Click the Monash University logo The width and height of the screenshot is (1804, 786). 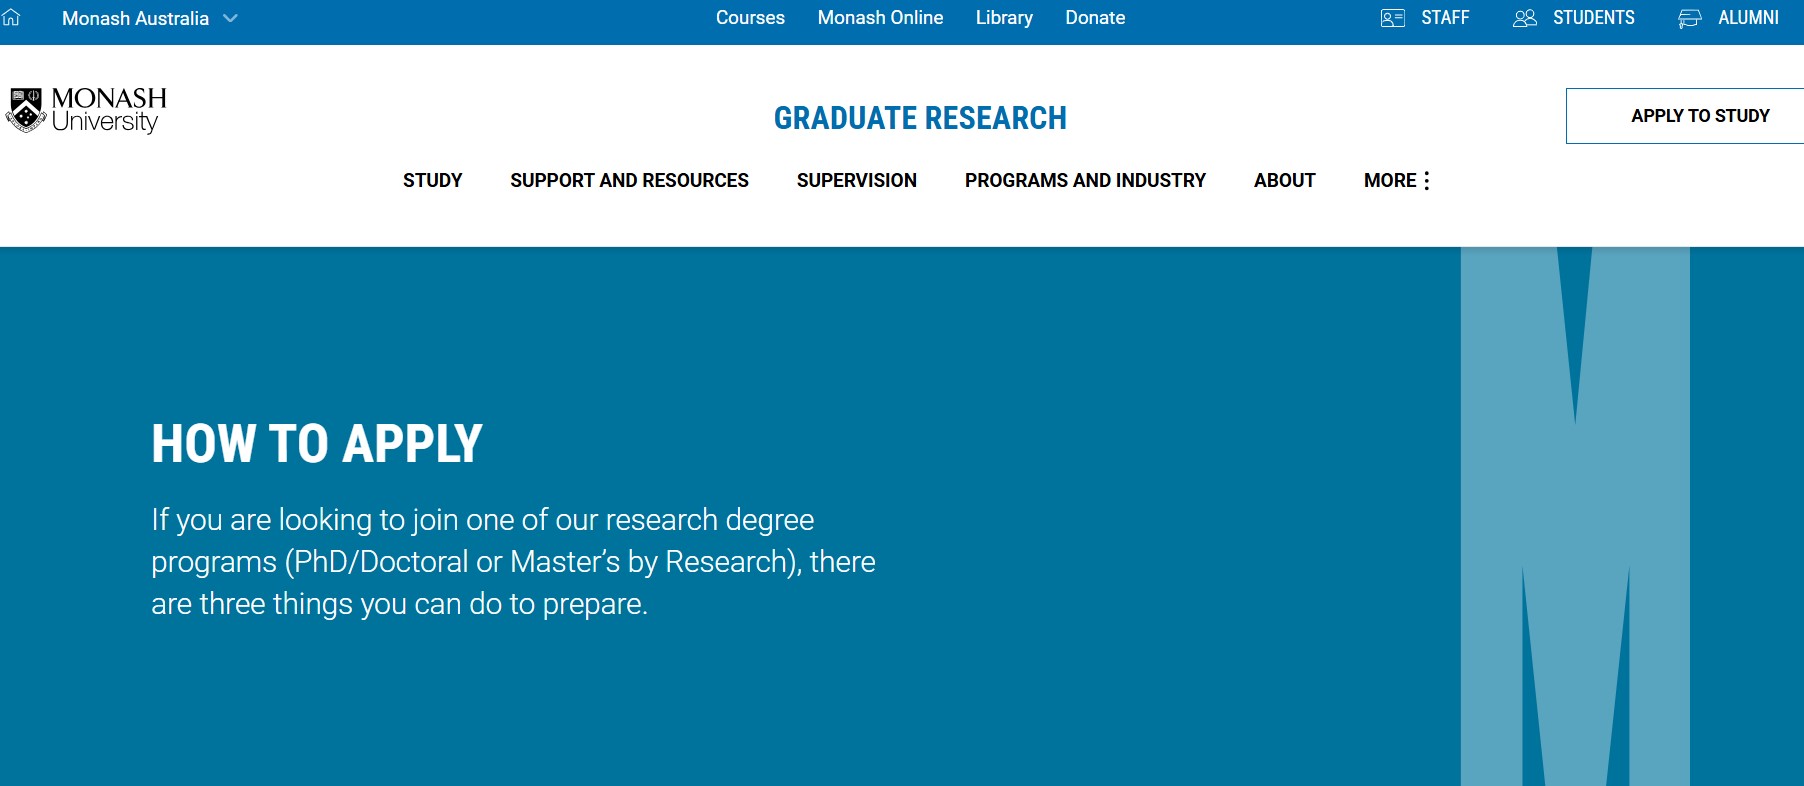[x=87, y=110]
